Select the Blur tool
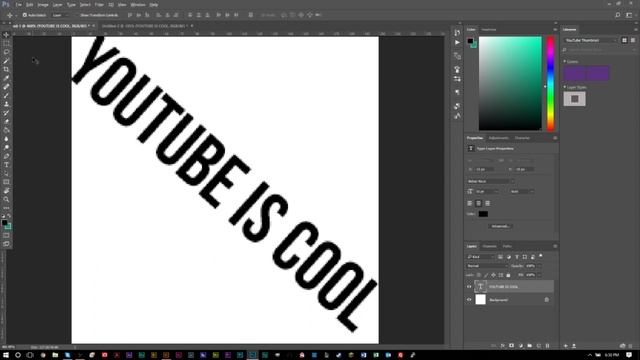 6,139
